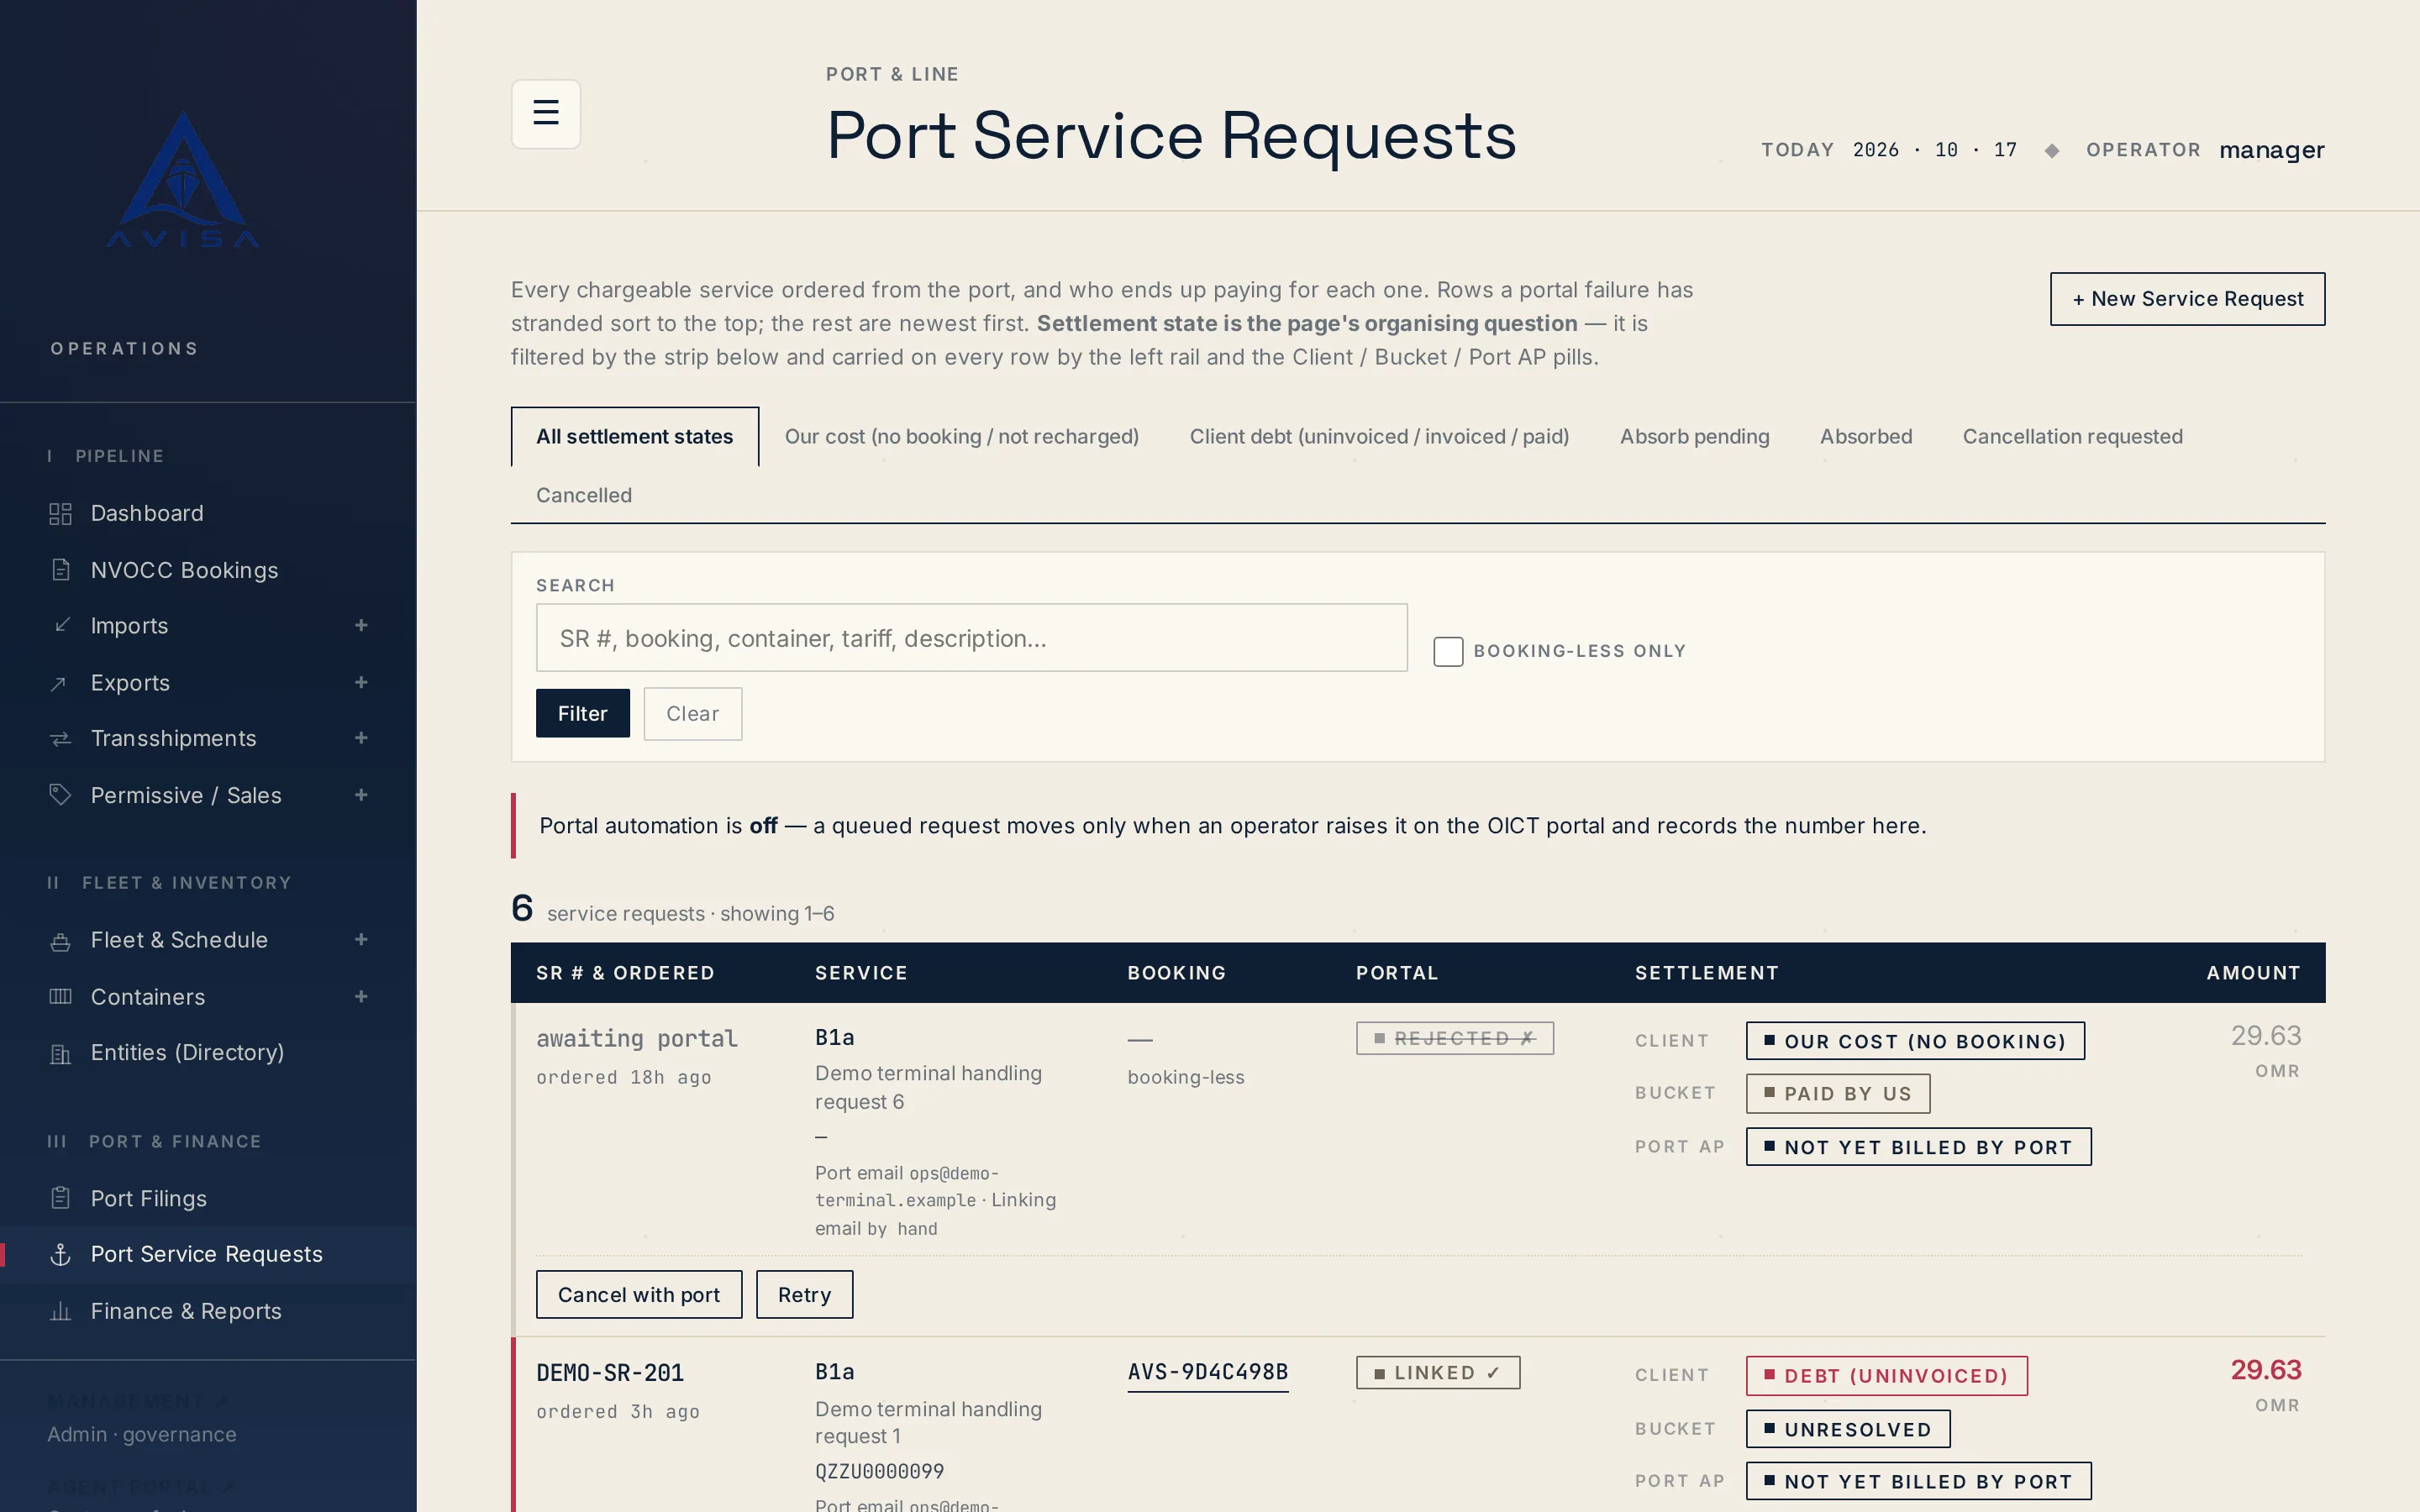
Task: Expand the Containers submenu
Action: tap(361, 996)
